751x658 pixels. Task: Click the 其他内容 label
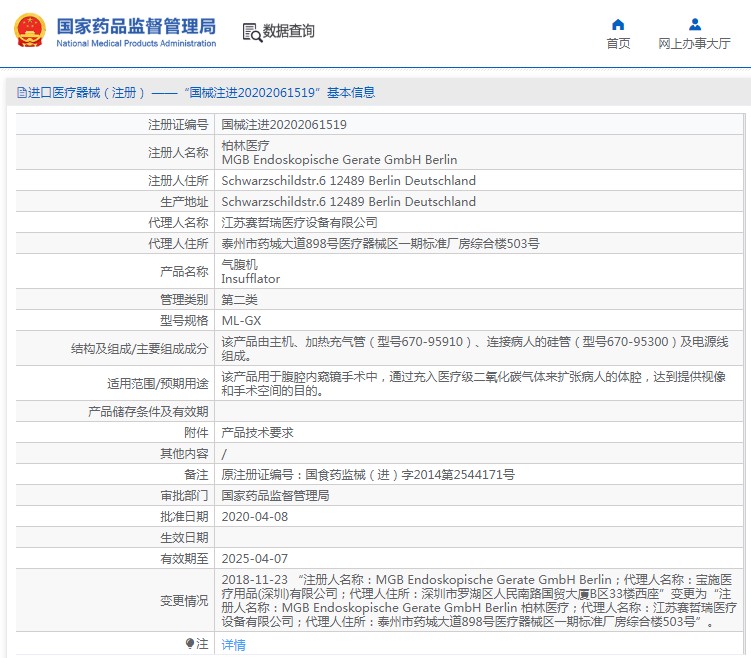click(184, 454)
